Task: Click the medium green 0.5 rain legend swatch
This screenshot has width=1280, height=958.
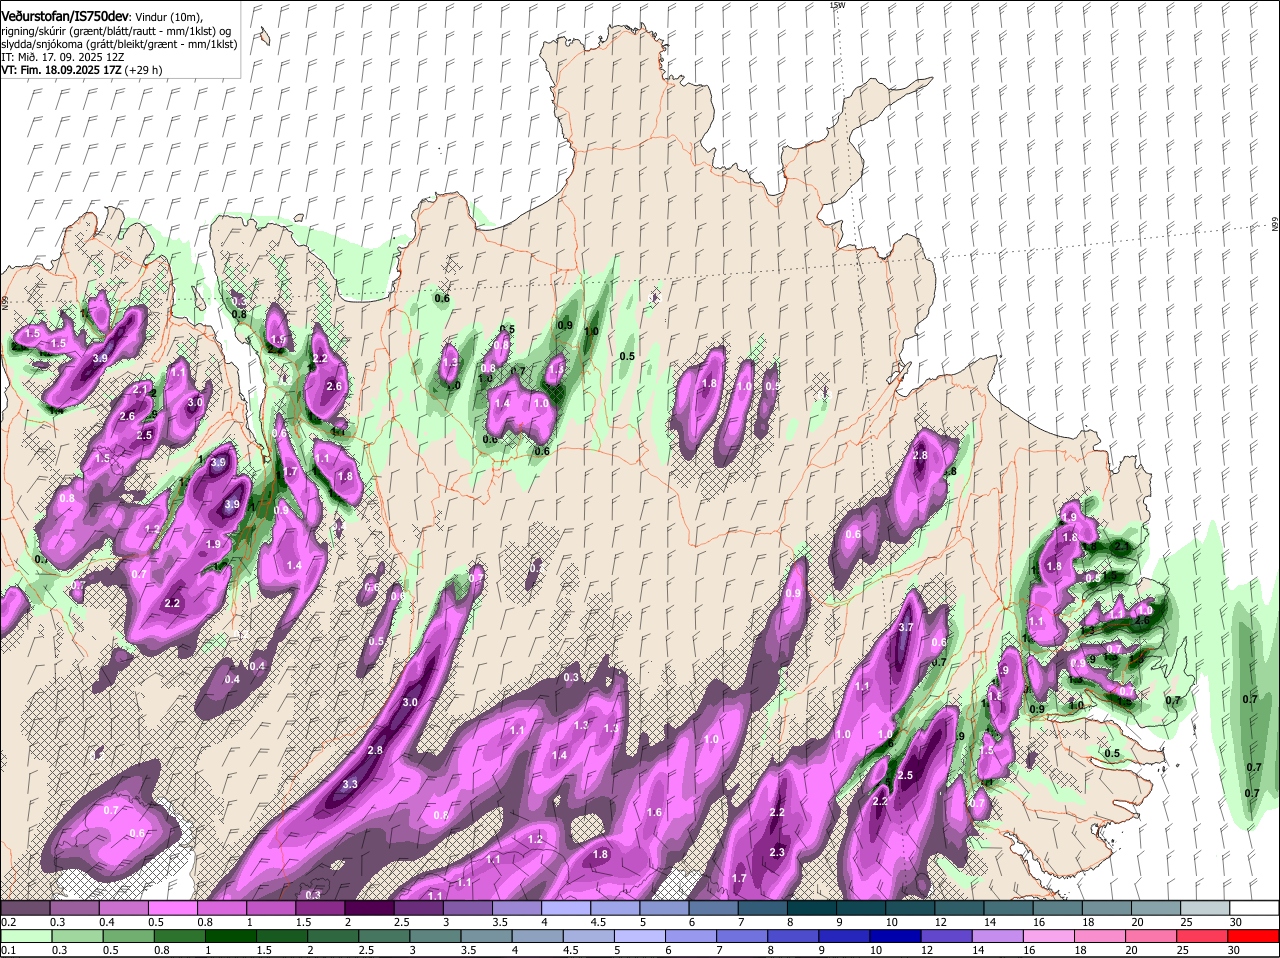Action: (x=128, y=937)
